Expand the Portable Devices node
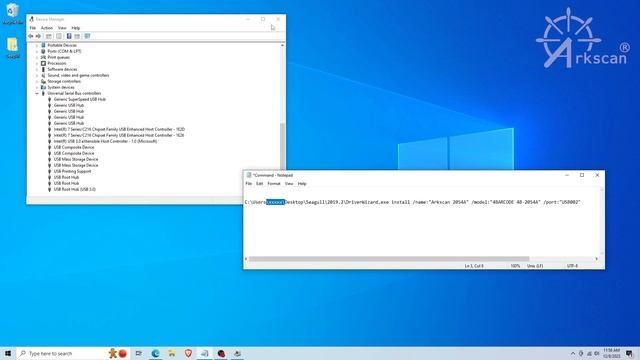 pyautogui.click(x=37, y=45)
